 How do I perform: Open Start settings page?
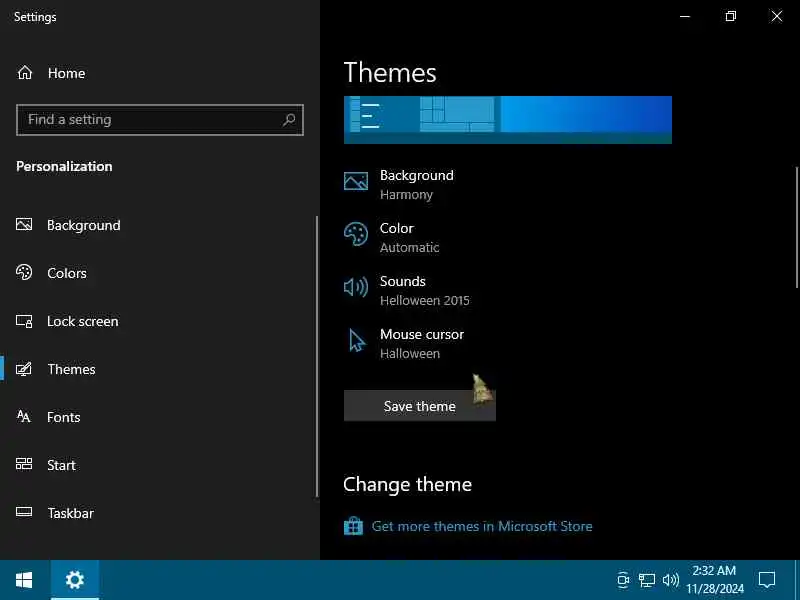coord(158,465)
